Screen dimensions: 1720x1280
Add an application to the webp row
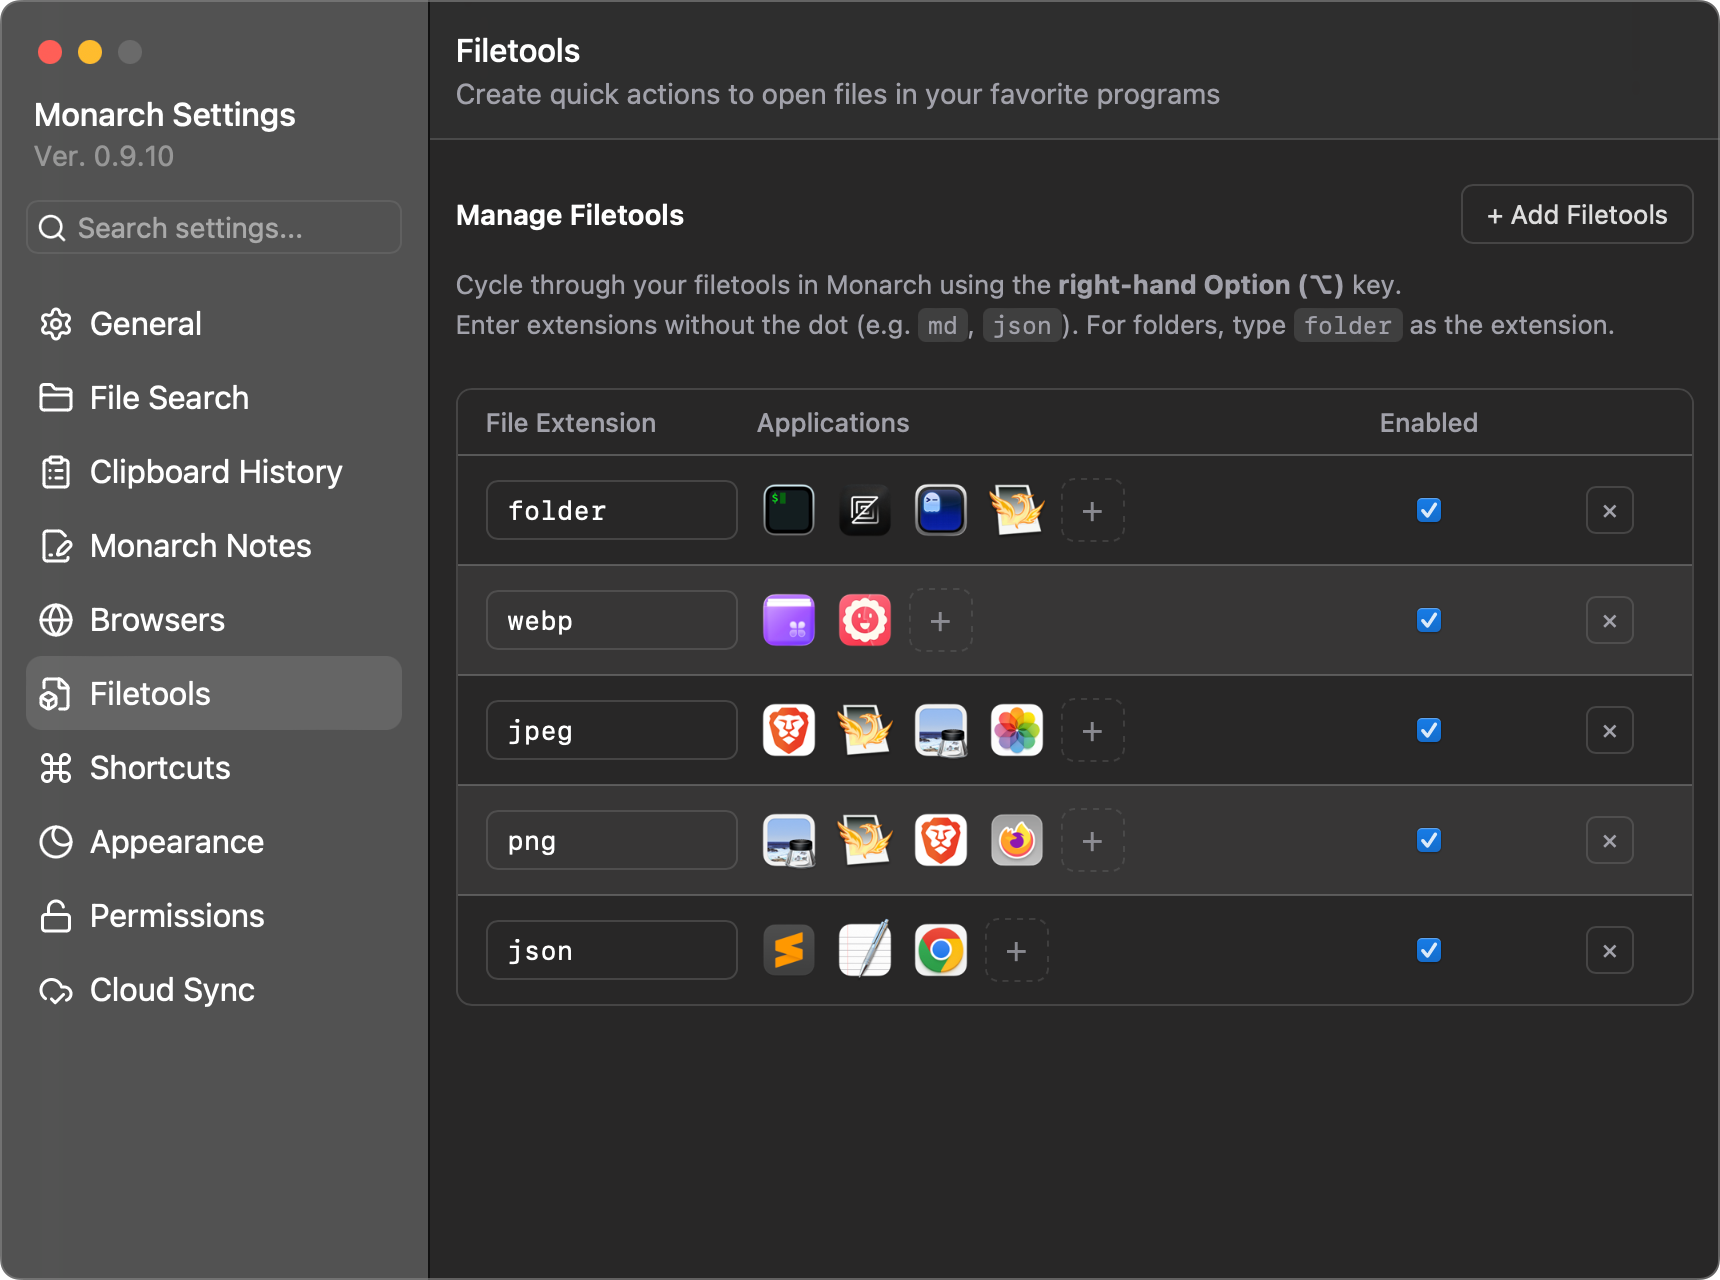coord(940,621)
